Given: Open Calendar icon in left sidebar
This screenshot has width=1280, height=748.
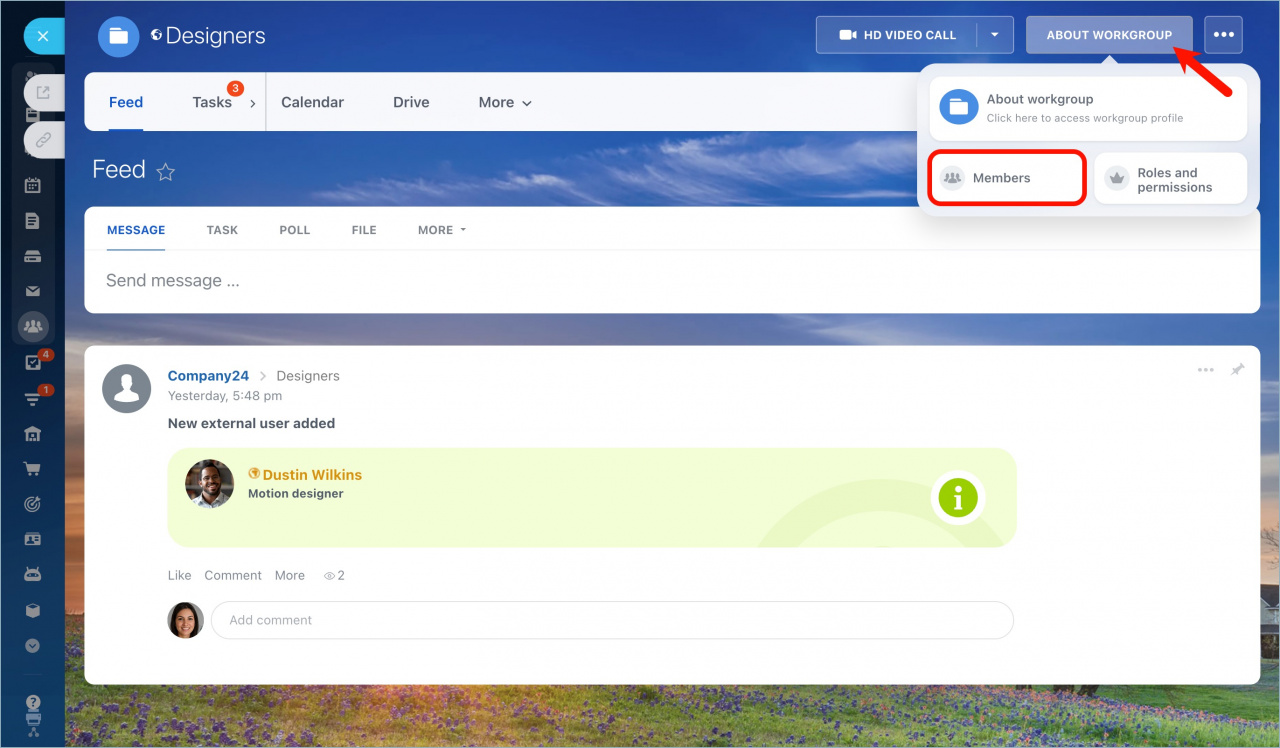Looking at the screenshot, I should click(32, 185).
